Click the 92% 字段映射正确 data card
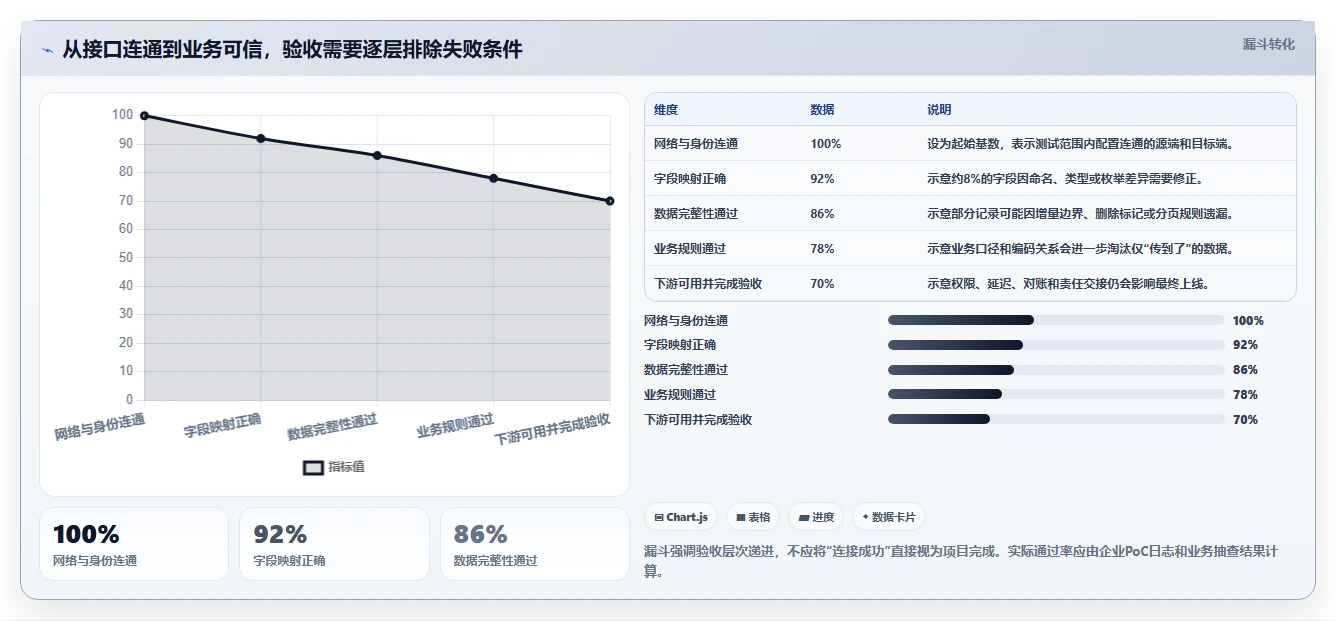Image resolution: width=1336 pixels, height=621 pixels. (334, 544)
